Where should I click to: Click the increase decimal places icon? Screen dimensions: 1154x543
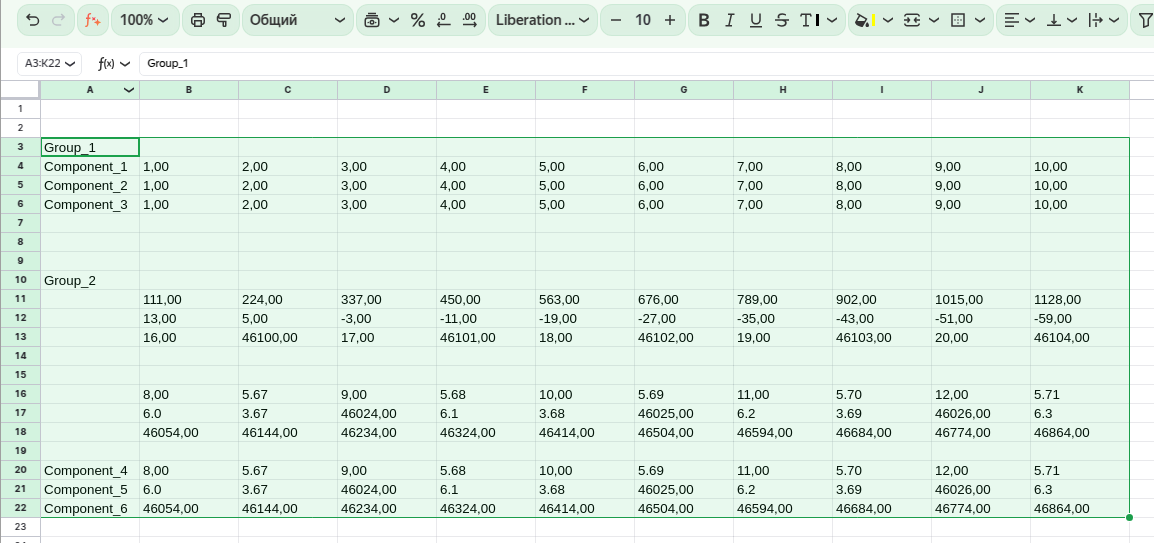(469, 20)
